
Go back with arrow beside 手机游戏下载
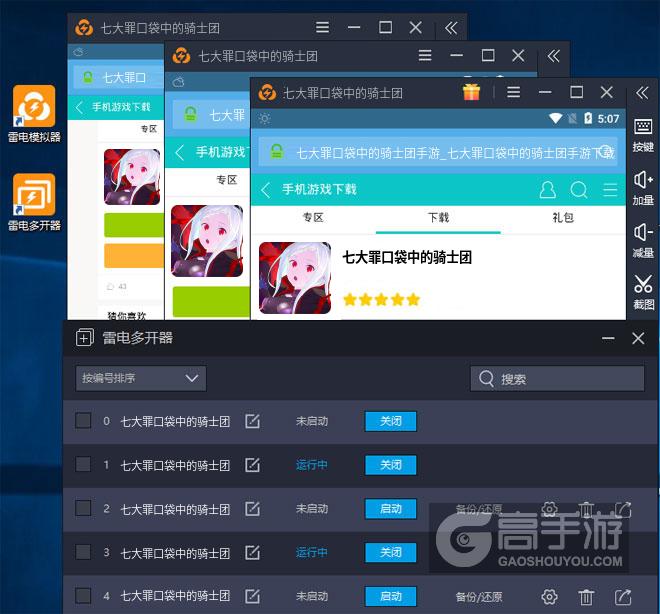click(x=265, y=190)
